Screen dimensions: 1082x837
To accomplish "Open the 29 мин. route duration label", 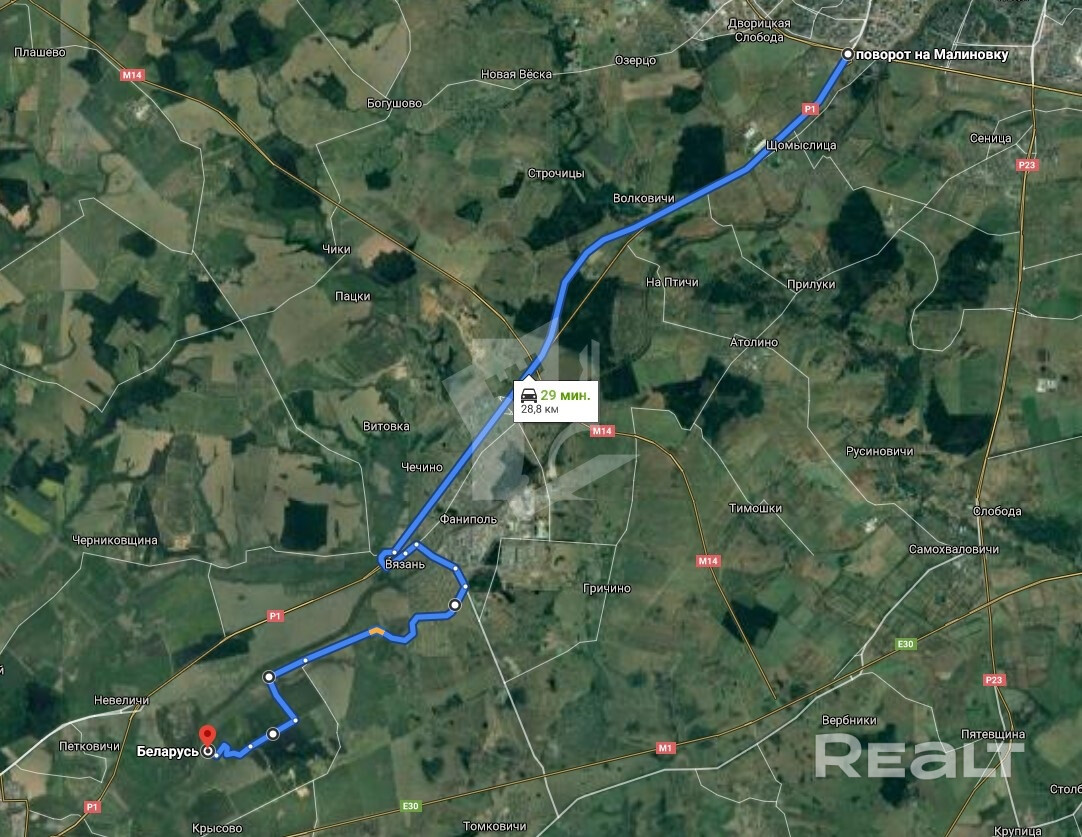I will point(565,395).
